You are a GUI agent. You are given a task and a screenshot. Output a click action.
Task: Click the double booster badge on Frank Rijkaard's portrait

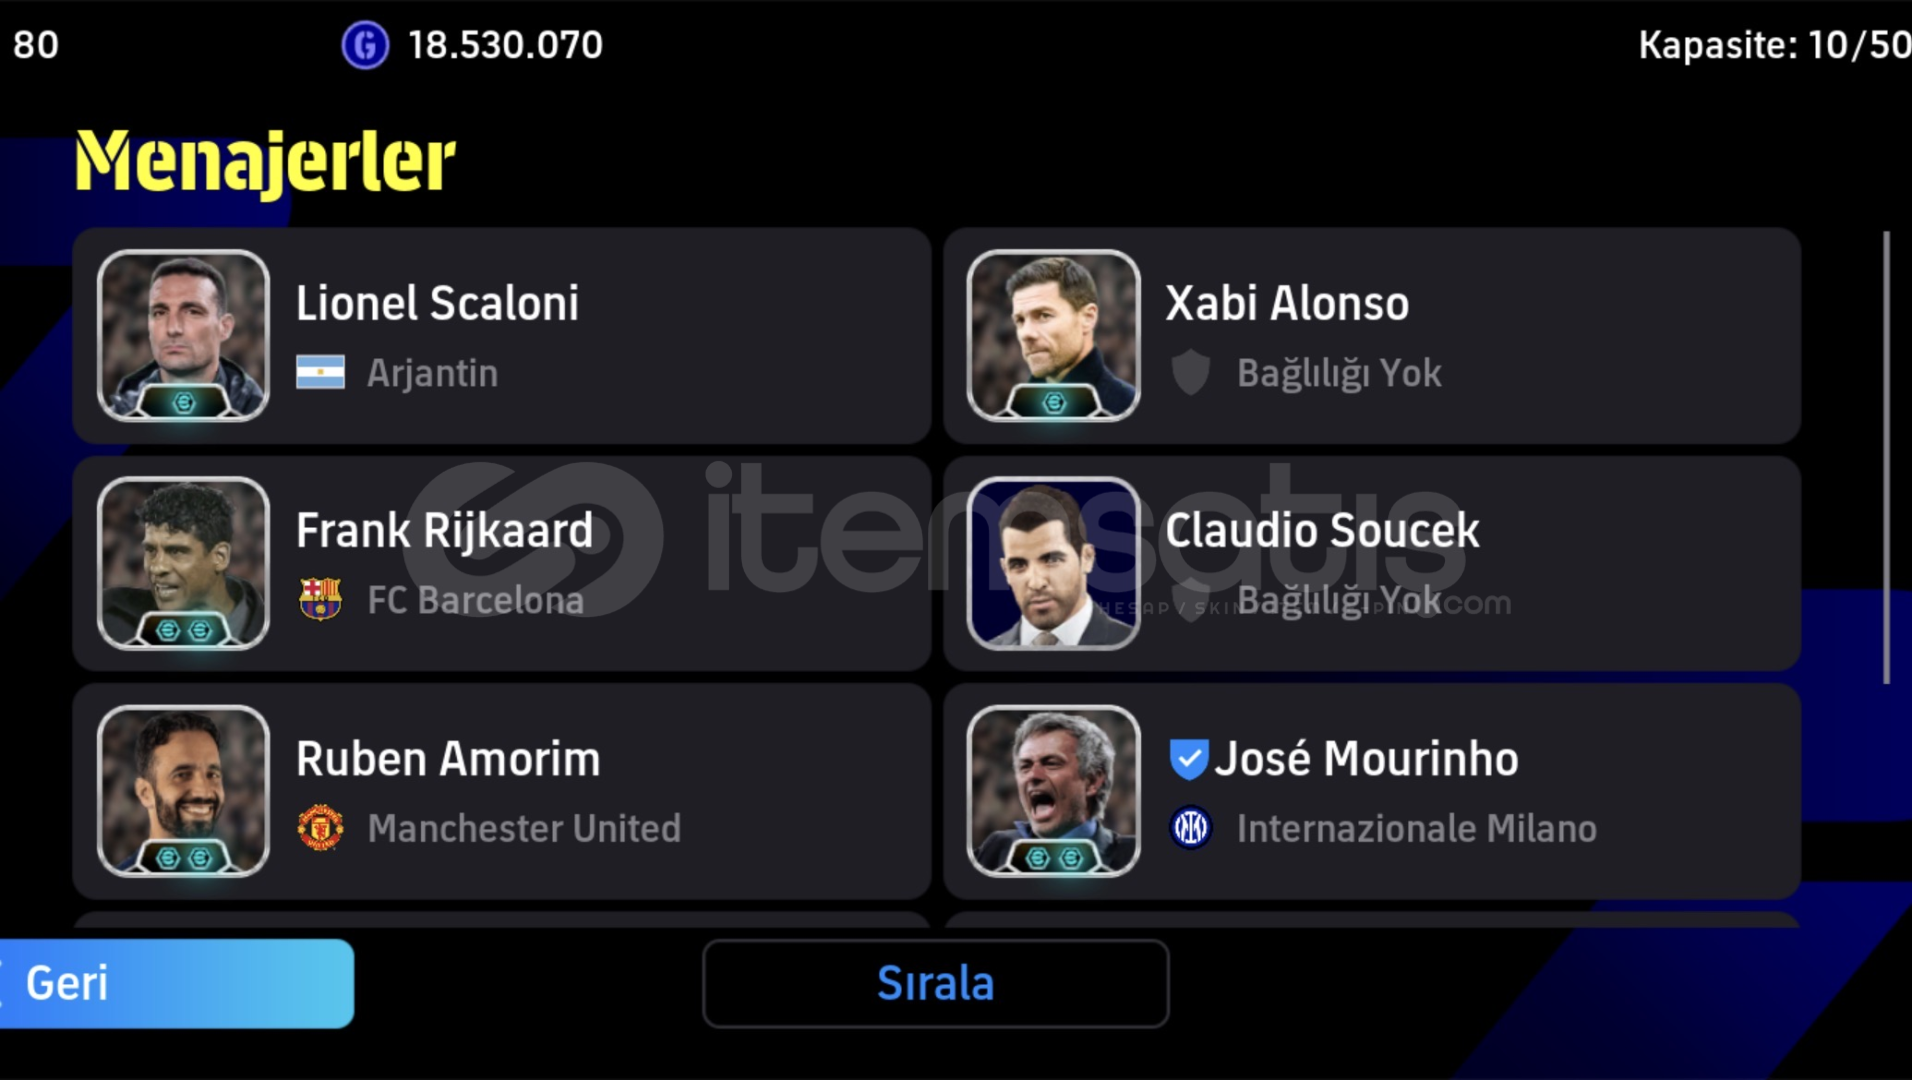[x=184, y=630]
